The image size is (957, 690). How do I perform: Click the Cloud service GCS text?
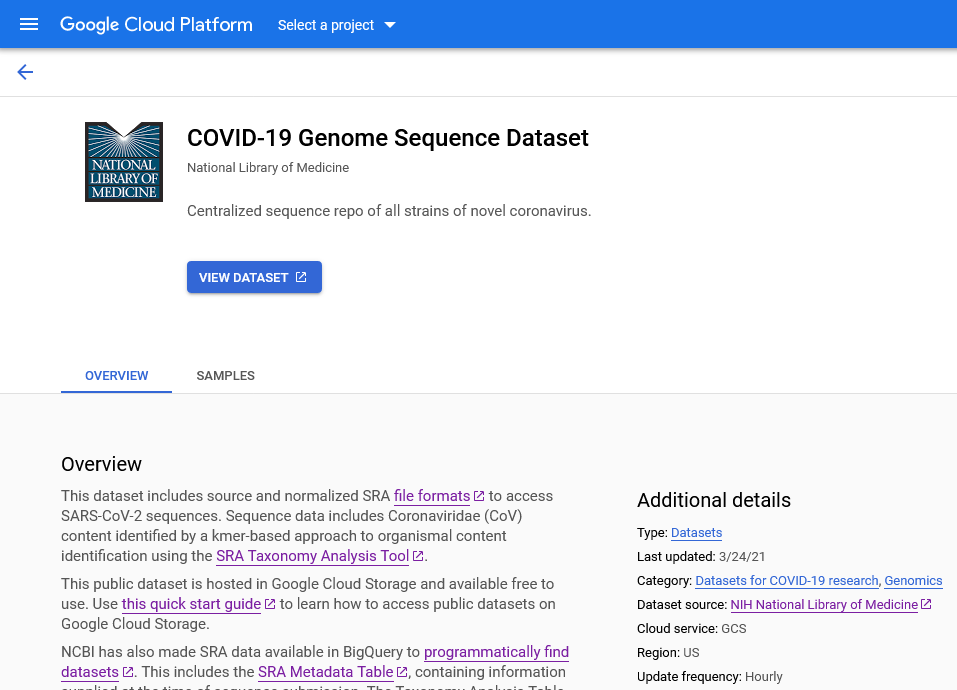(x=692, y=628)
